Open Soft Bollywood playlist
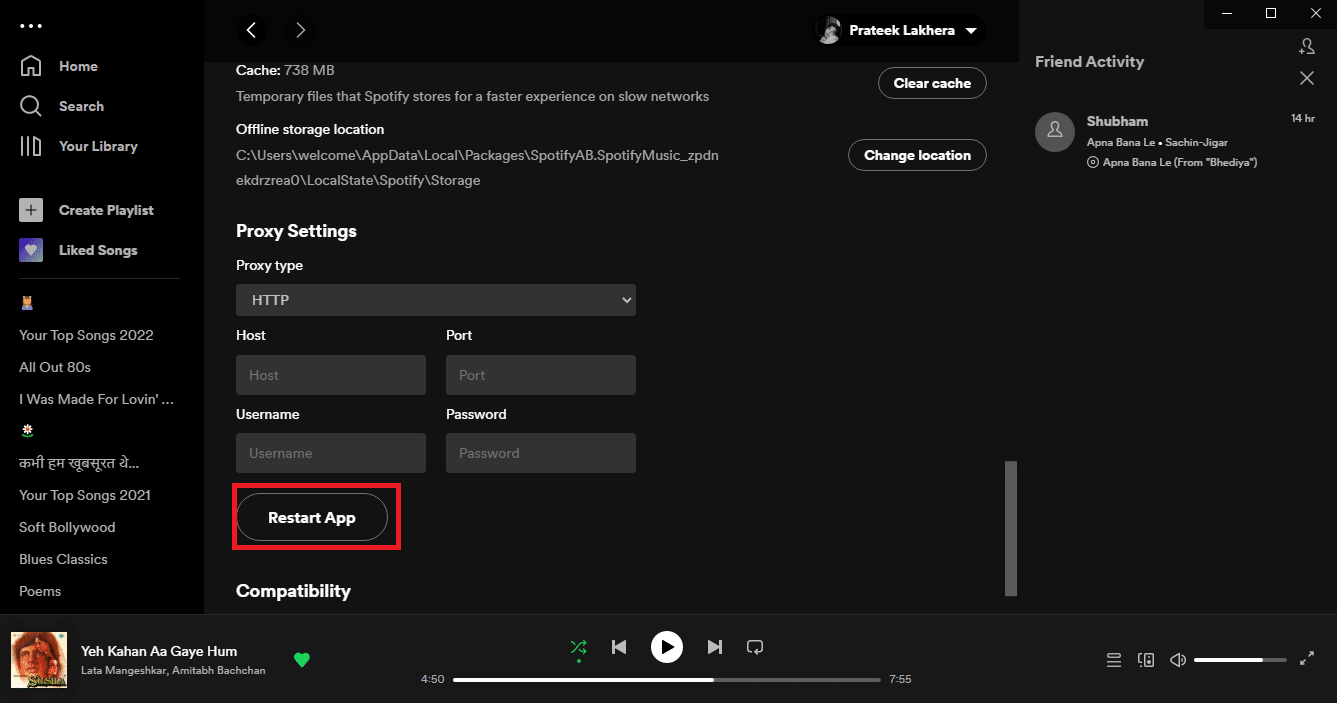 point(67,527)
